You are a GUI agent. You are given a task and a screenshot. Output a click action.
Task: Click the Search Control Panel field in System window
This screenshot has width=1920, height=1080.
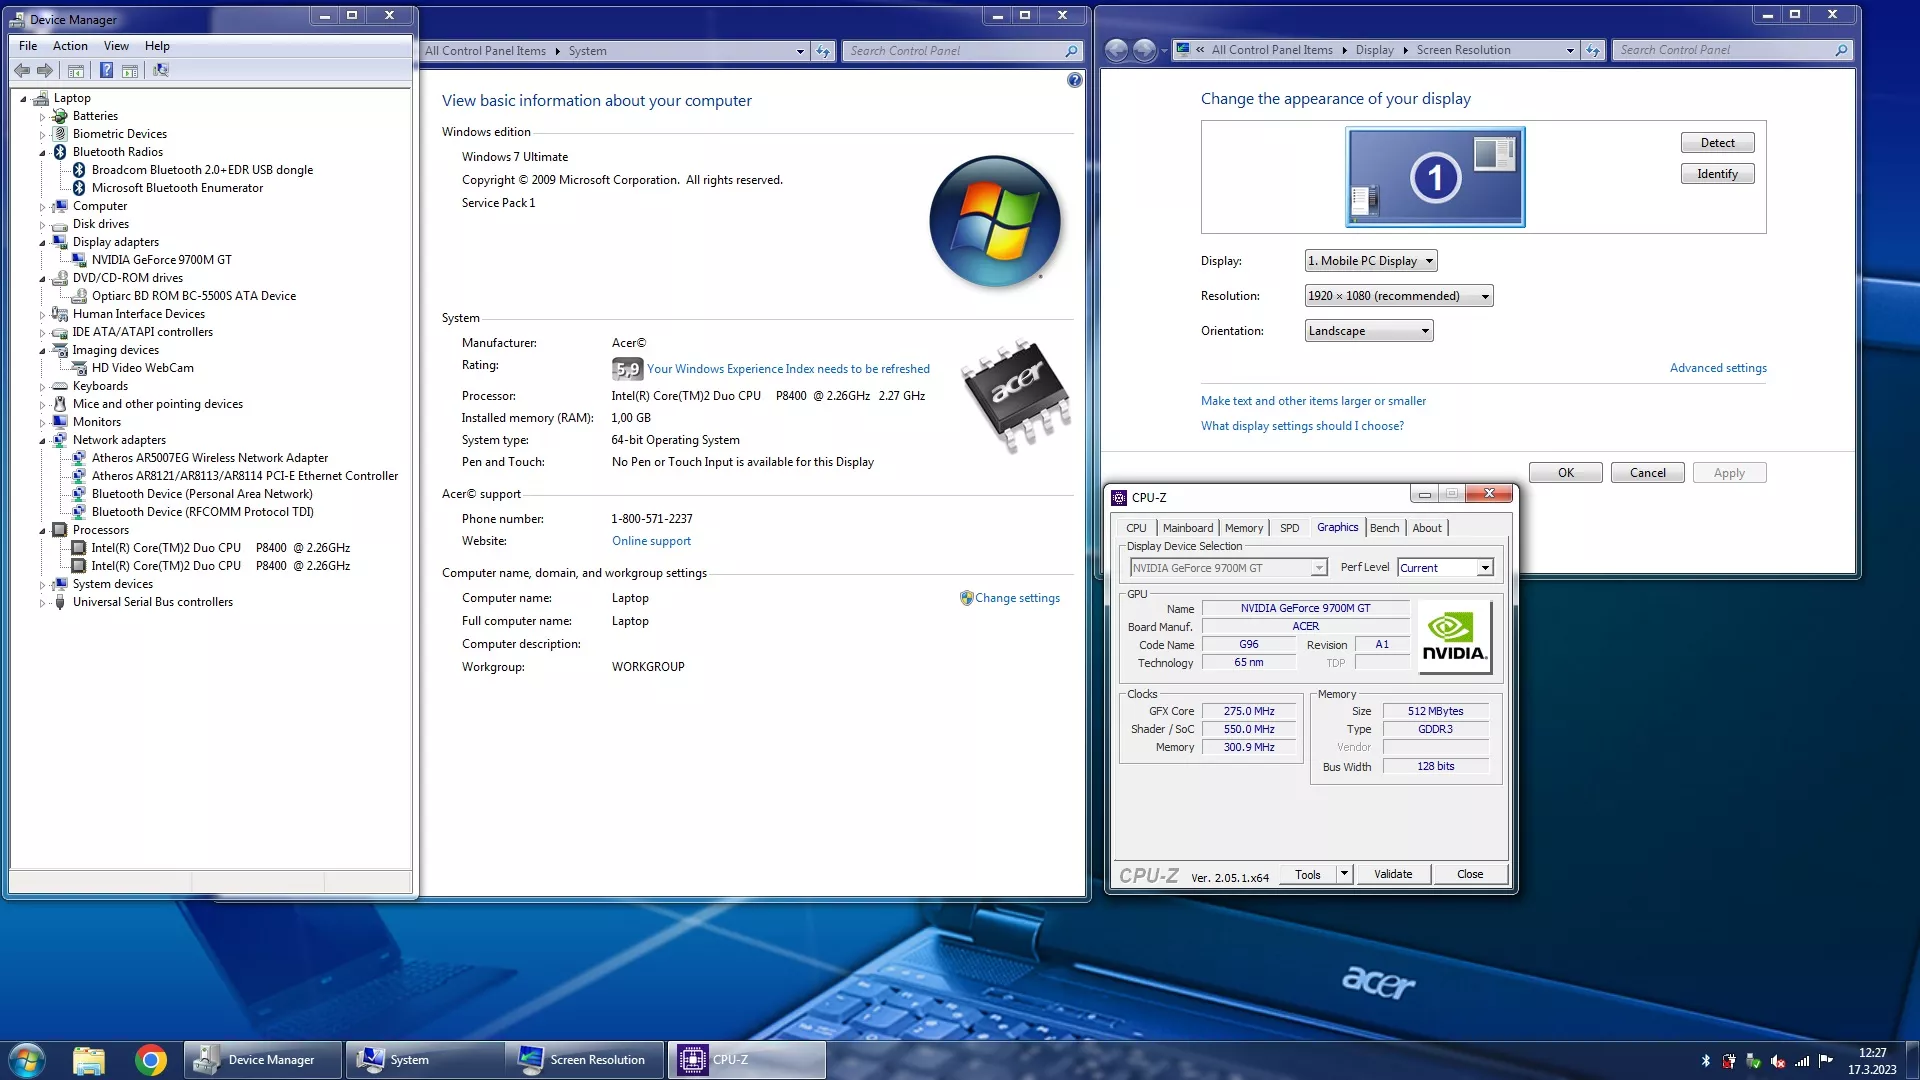coord(962,51)
